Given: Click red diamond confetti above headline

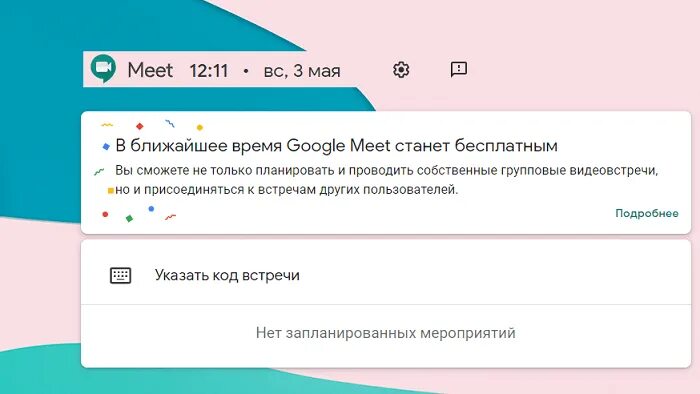Looking at the screenshot, I should click(x=140, y=126).
